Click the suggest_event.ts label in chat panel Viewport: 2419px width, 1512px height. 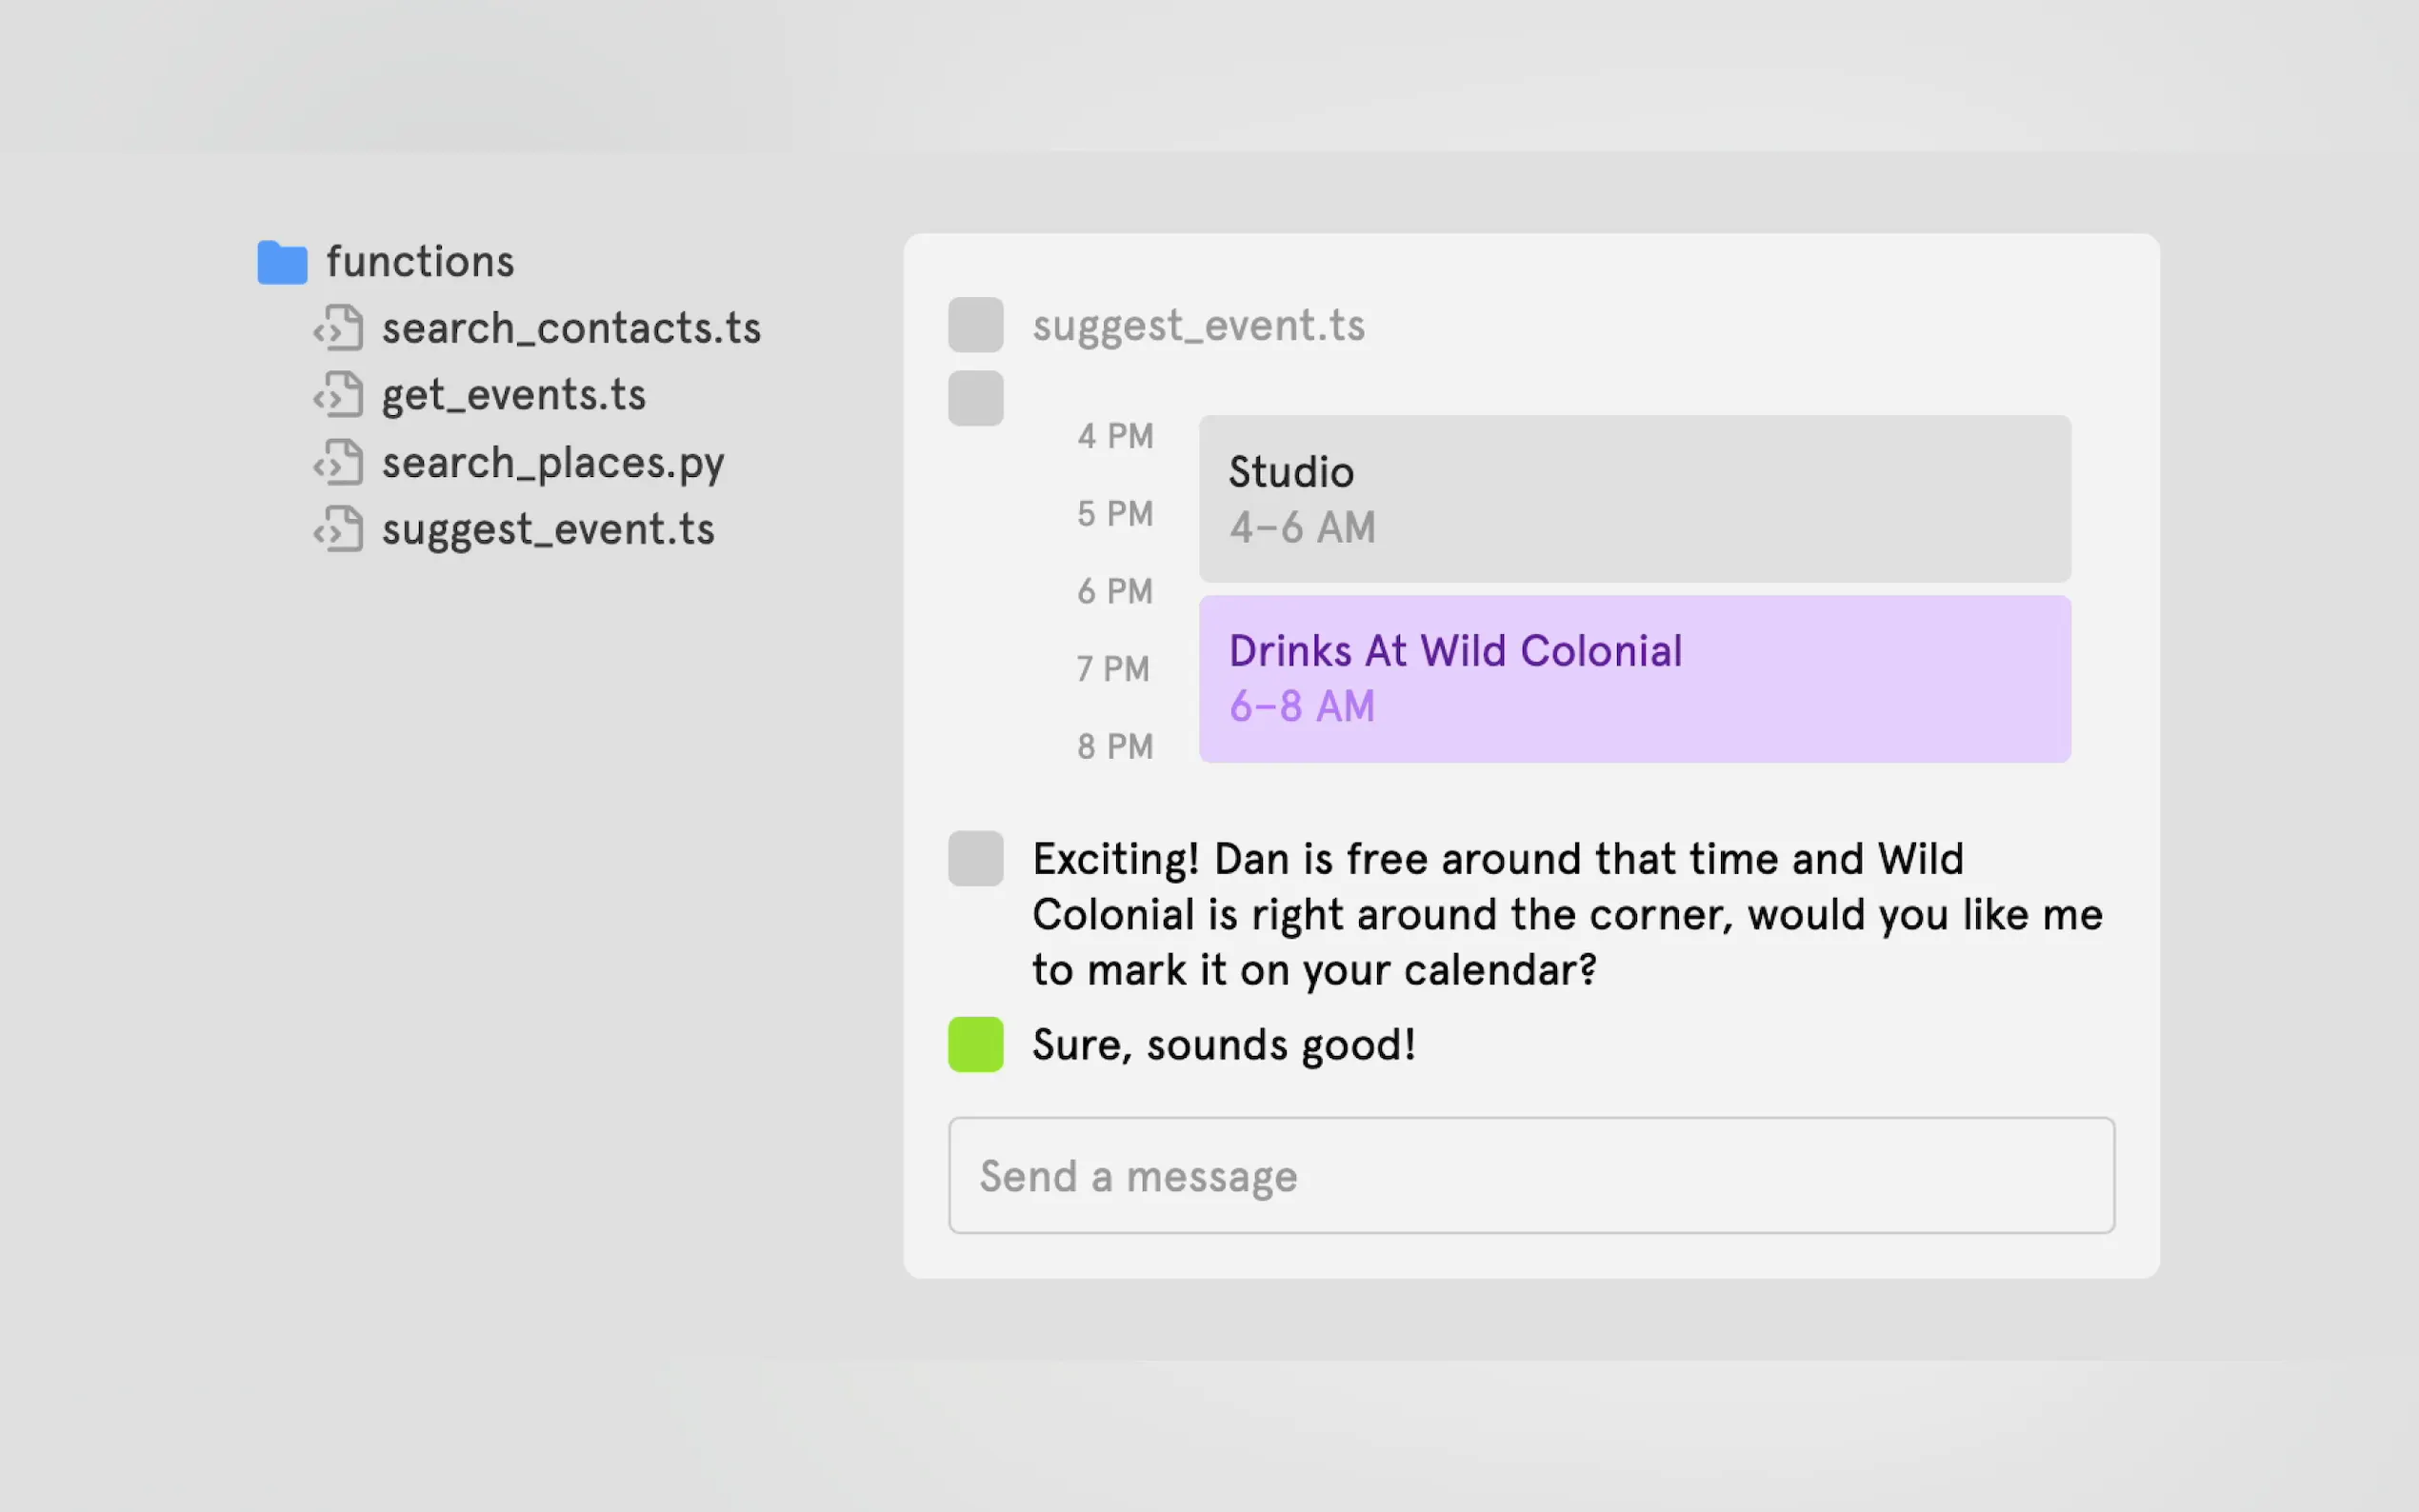pyautogui.click(x=1198, y=326)
